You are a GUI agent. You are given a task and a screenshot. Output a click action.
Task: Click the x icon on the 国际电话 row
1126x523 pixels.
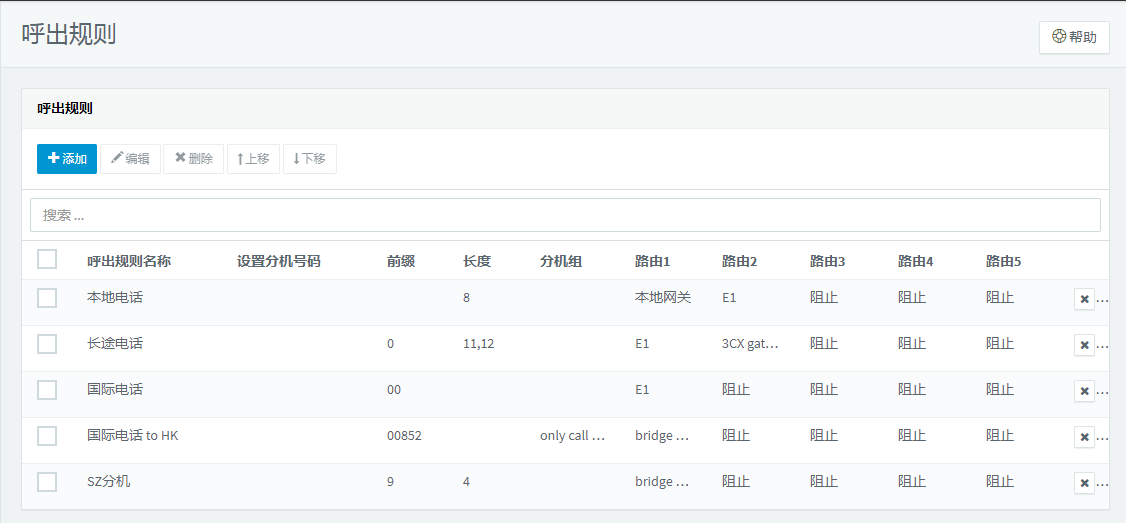point(1084,392)
